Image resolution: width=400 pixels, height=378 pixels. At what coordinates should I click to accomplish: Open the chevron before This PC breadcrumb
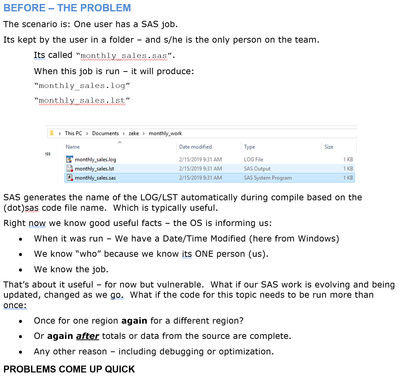click(x=59, y=133)
